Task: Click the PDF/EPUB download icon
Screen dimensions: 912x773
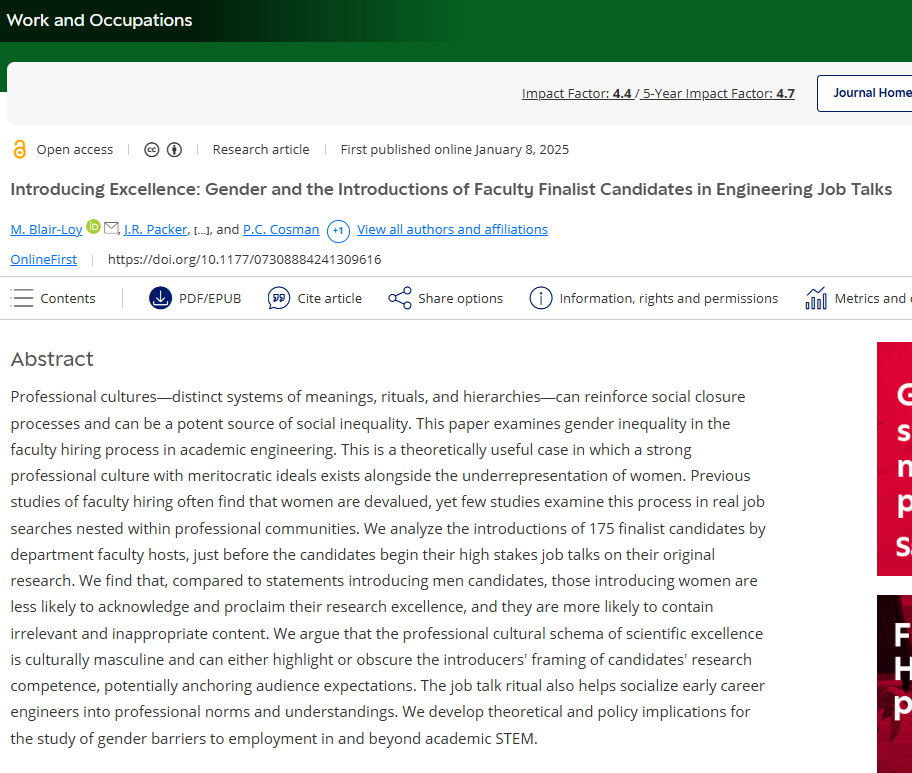Action: [161, 298]
